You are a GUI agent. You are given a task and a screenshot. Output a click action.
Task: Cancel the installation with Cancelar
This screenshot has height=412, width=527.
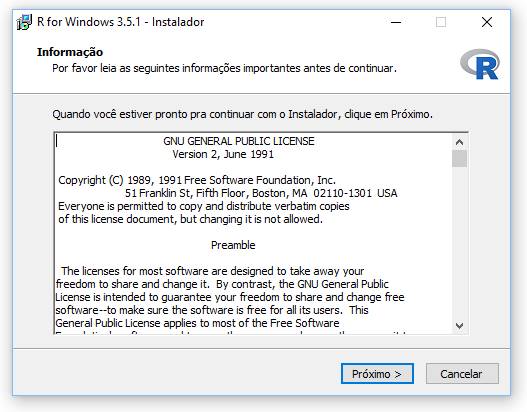[462, 374]
